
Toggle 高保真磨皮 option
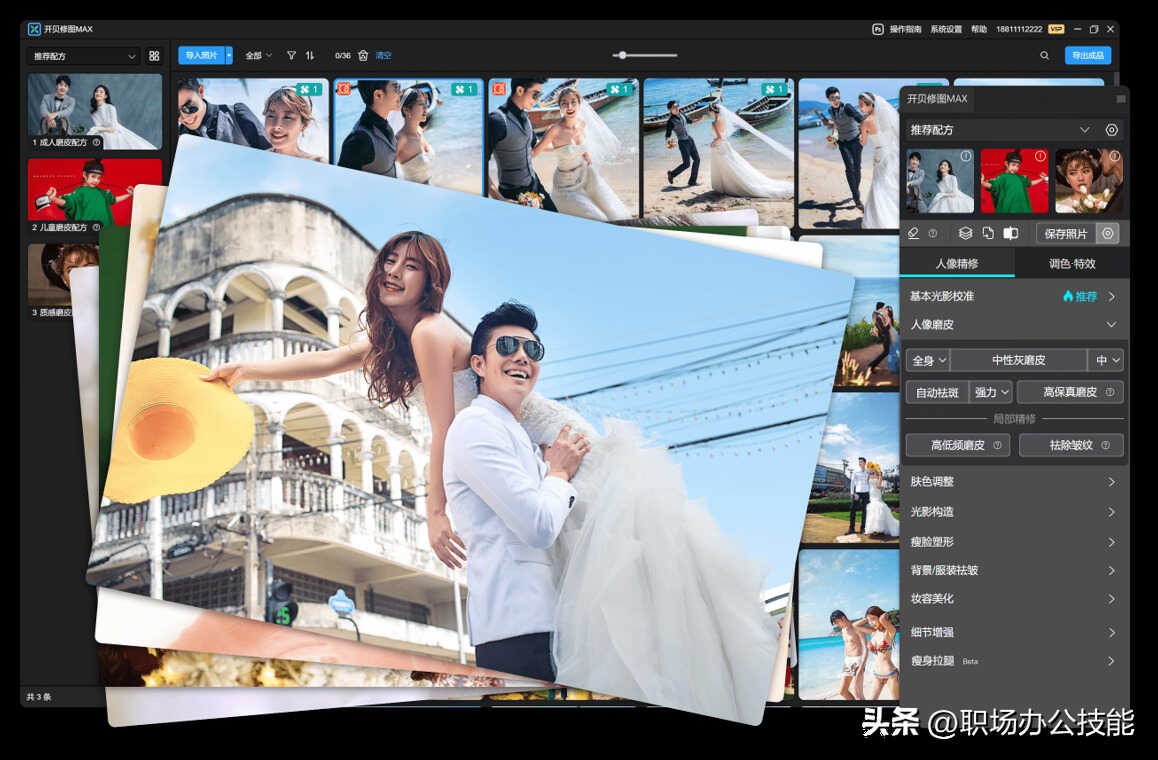(1070, 392)
